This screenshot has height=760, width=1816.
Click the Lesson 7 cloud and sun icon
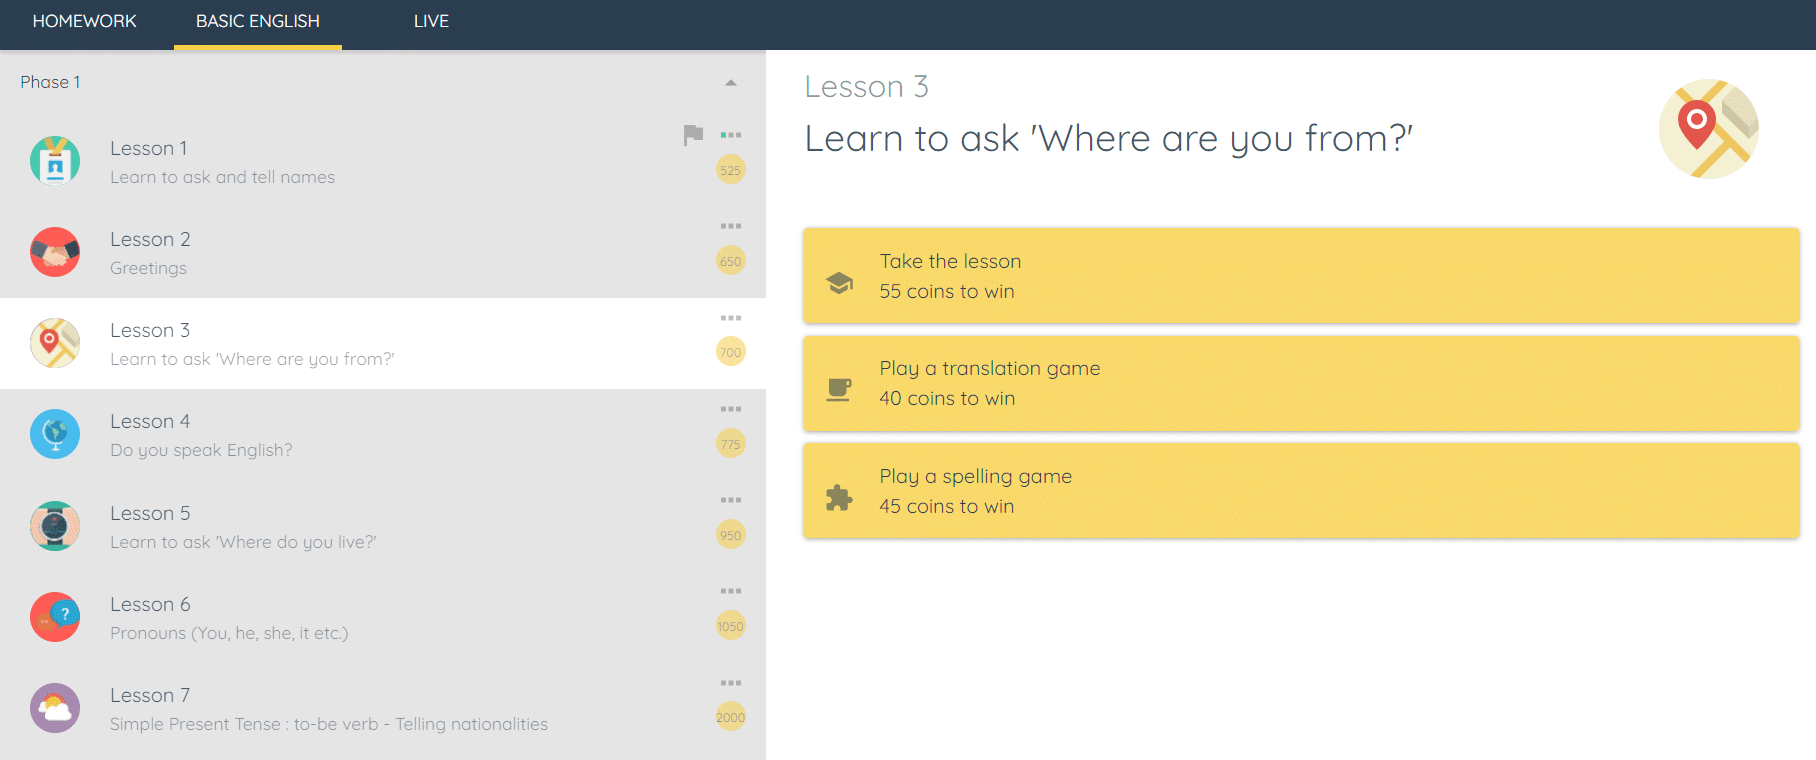pyautogui.click(x=55, y=708)
